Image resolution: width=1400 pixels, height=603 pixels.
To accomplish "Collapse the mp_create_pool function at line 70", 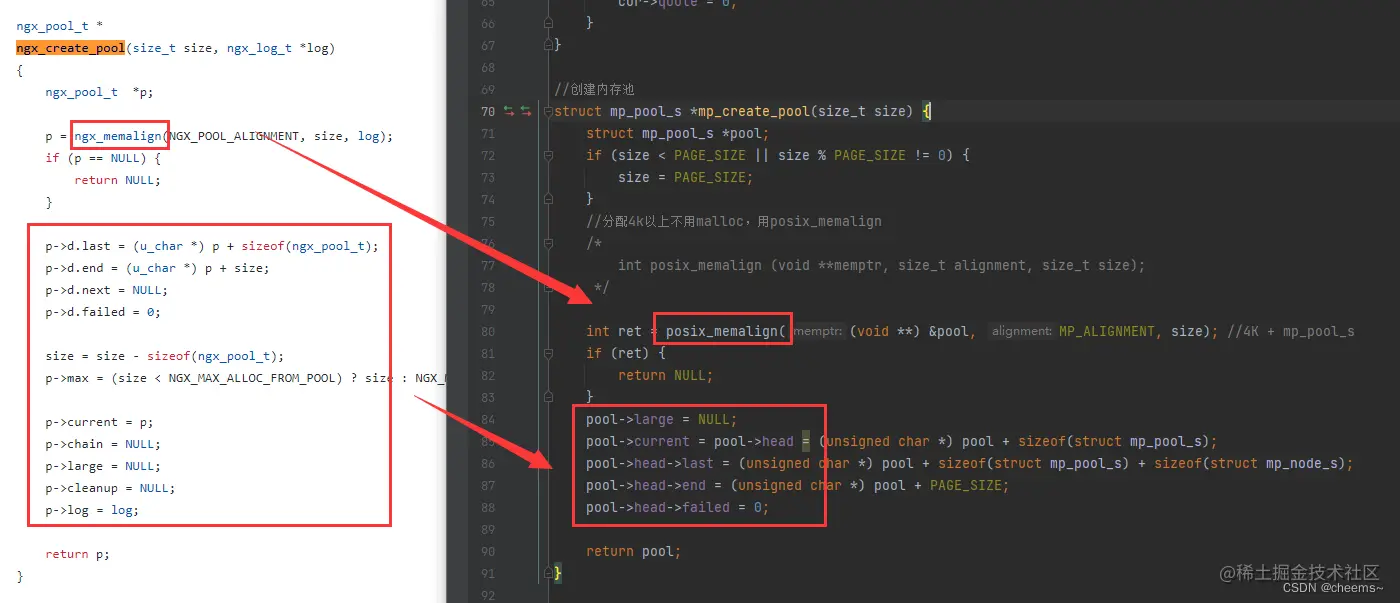I will (548, 112).
